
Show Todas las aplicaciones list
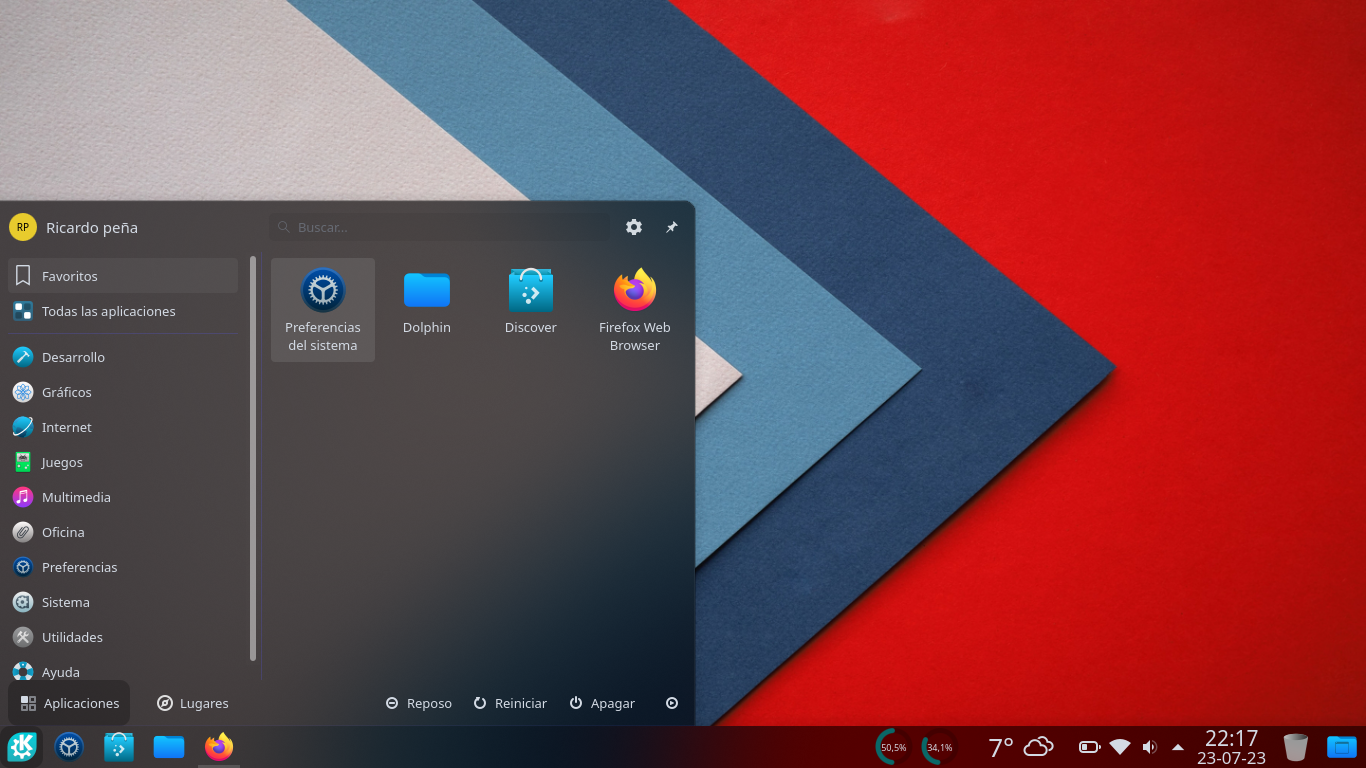108,311
